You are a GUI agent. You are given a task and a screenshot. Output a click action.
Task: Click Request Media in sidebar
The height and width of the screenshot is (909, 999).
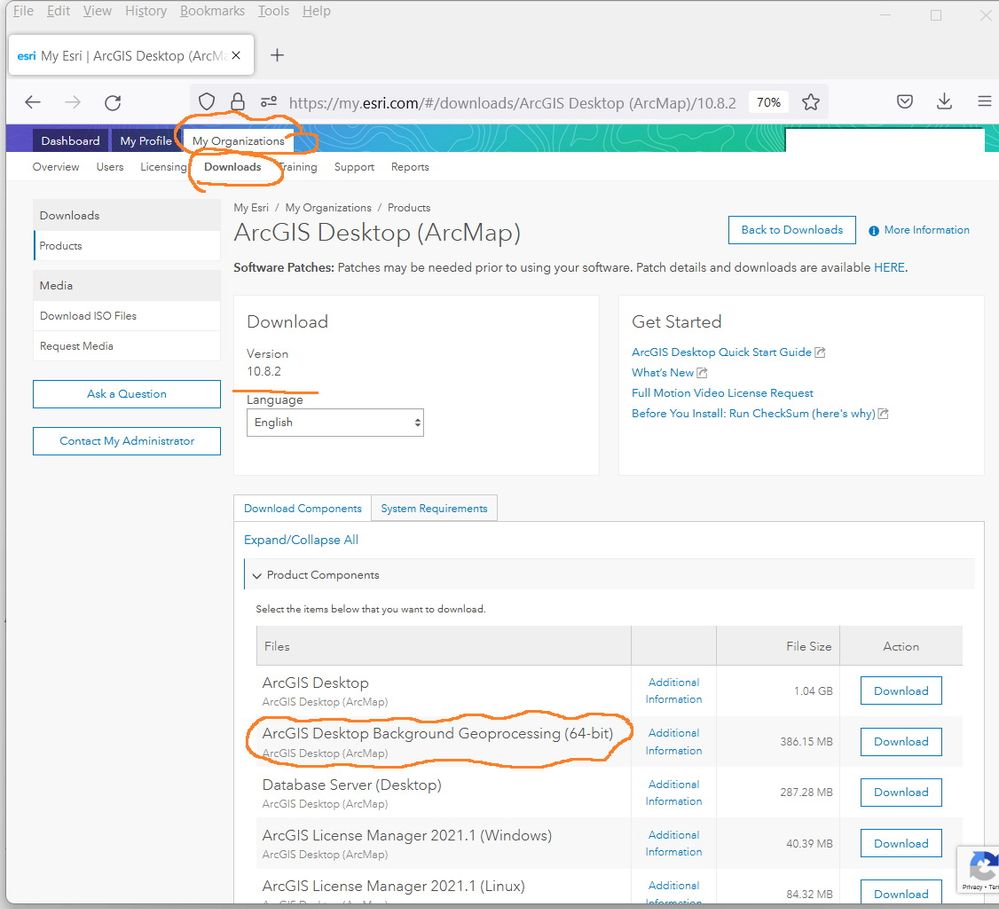[x=127, y=346]
